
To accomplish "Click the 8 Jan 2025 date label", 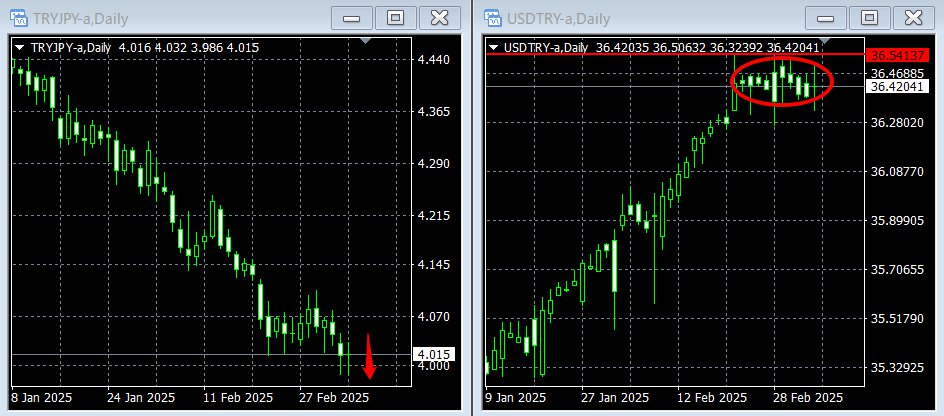I will point(42,397).
